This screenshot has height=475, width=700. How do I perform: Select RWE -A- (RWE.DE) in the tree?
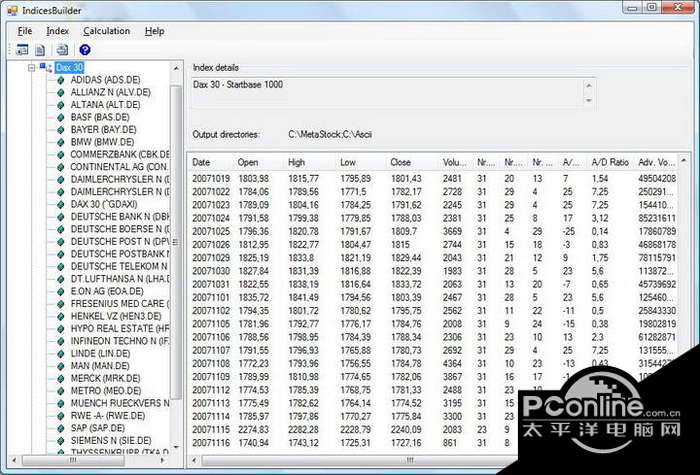(x=108, y=416)
